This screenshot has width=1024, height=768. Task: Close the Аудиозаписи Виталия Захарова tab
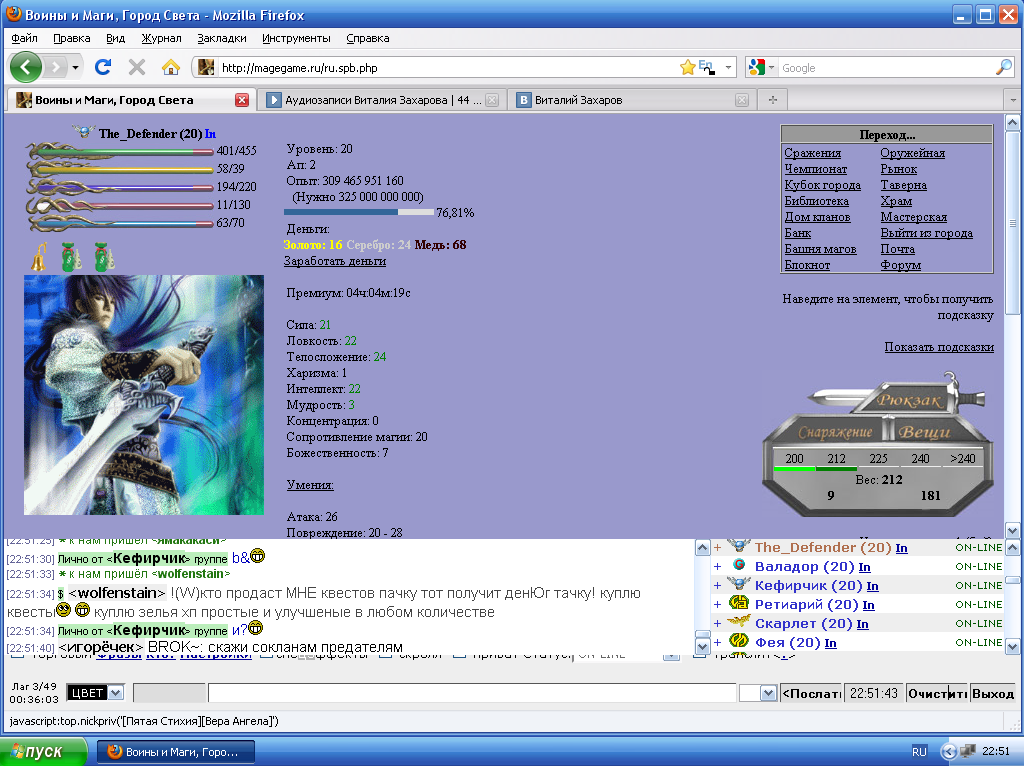(492, 100)
